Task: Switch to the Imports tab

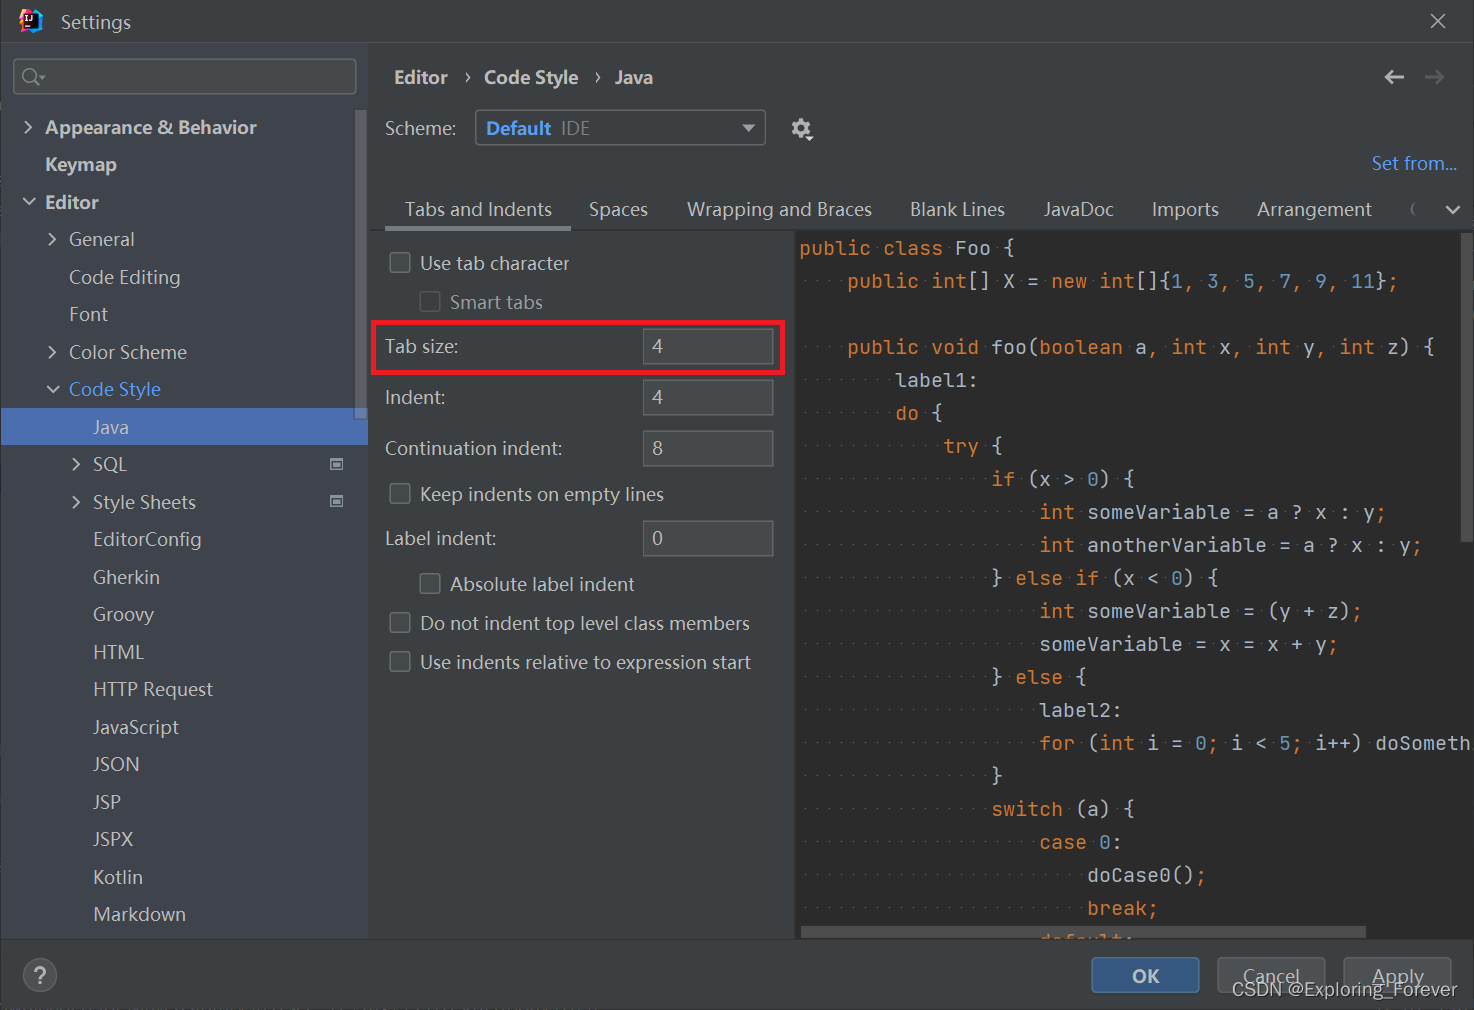Action: coord(1185,209)
